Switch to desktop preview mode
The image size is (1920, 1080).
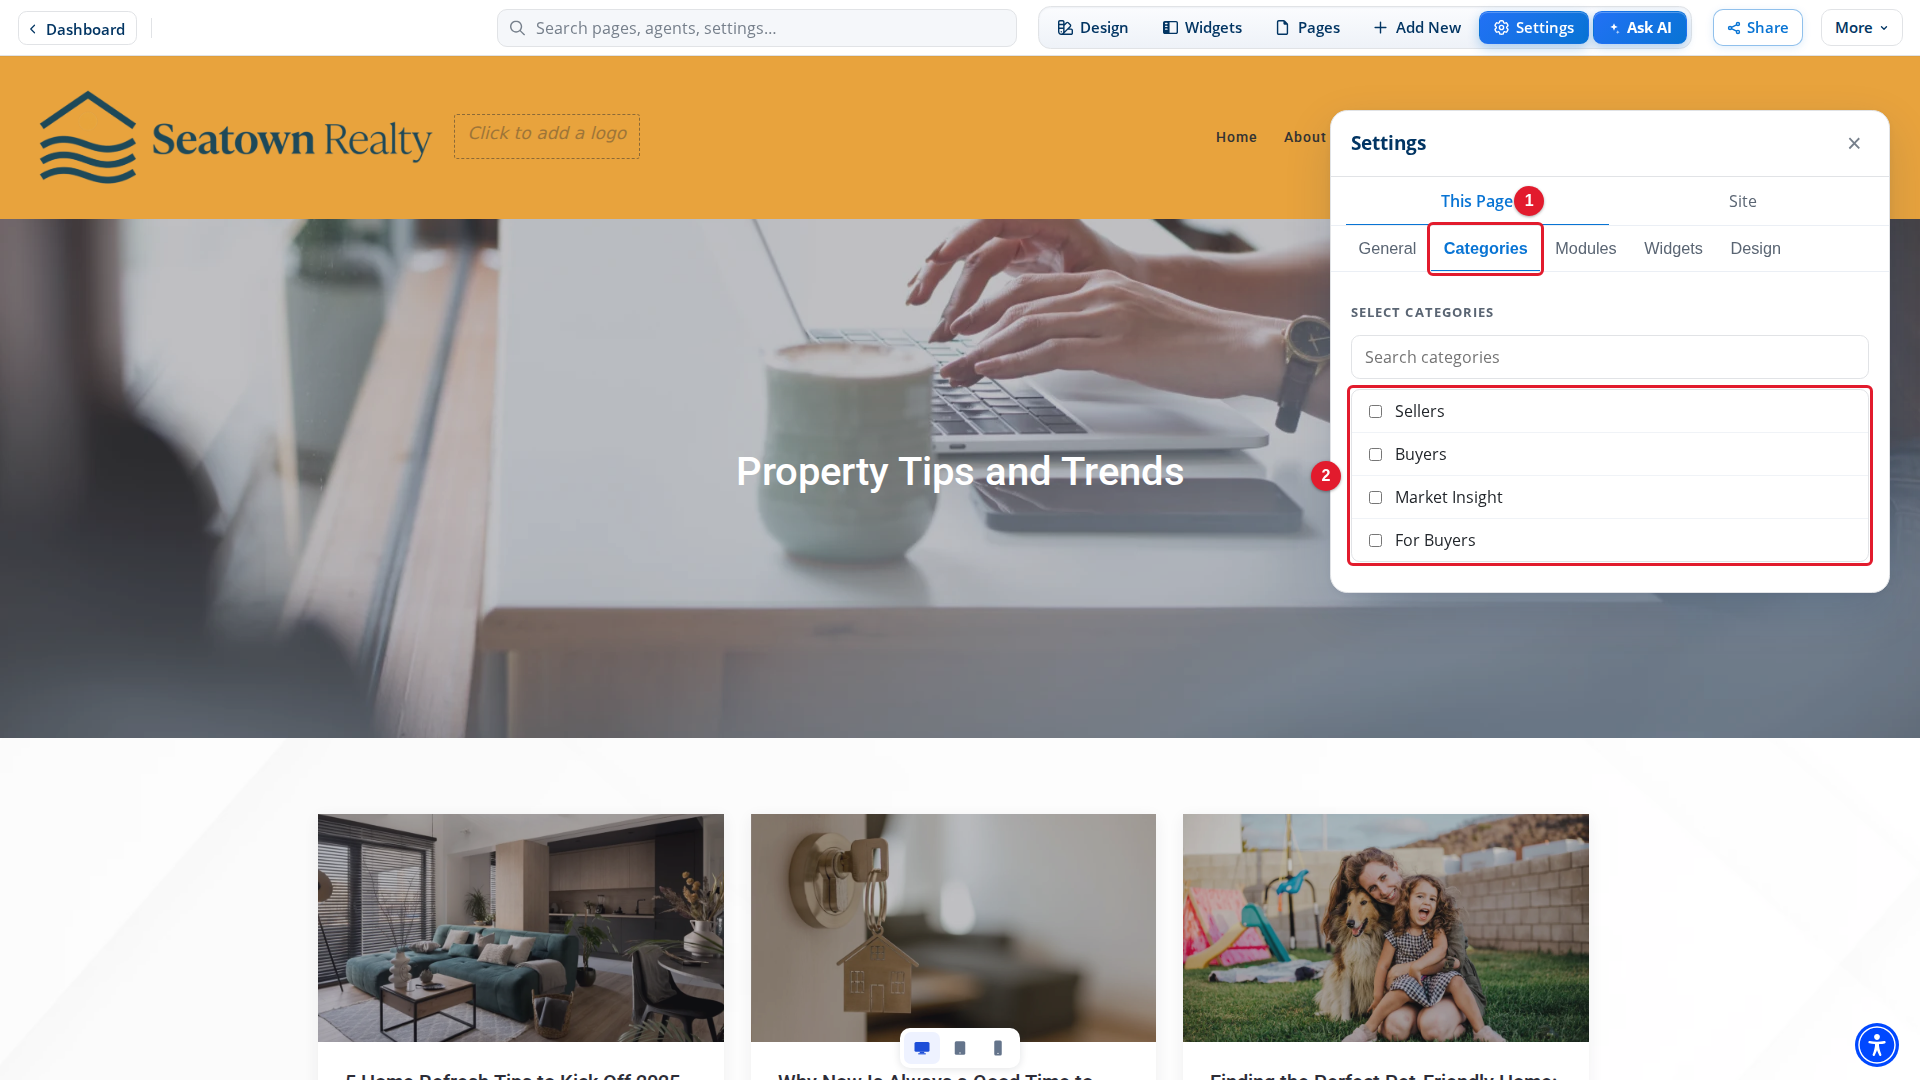point(922,1048)
